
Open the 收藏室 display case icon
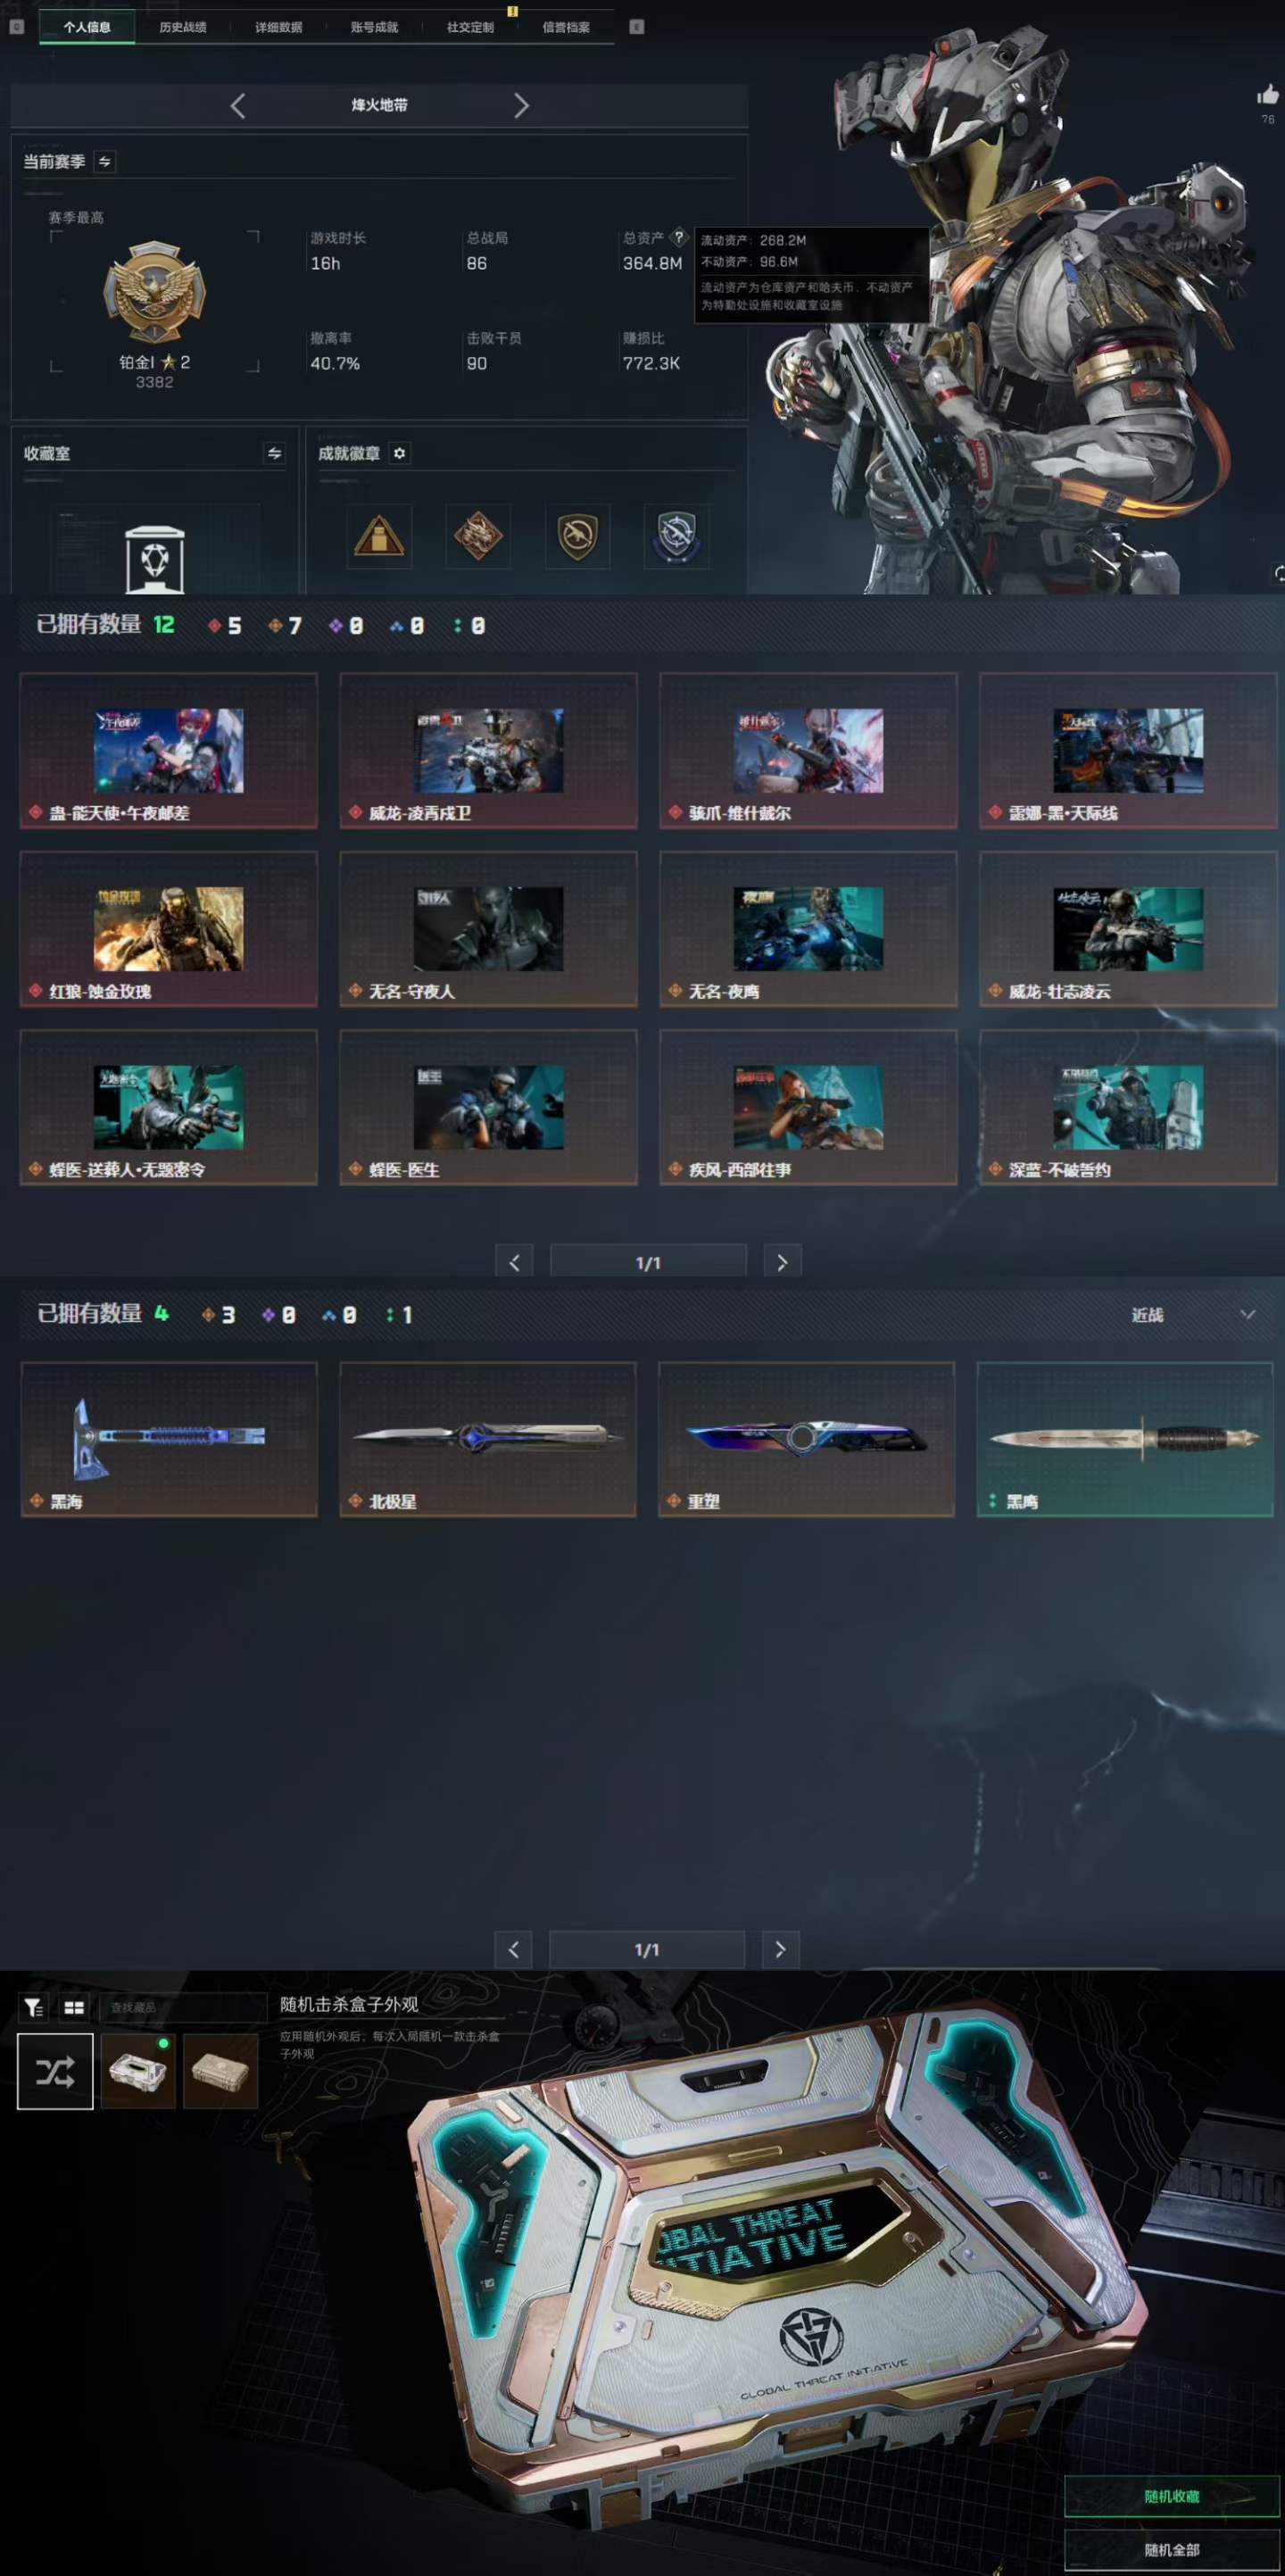pyautogui.click(x=155, y=559)
